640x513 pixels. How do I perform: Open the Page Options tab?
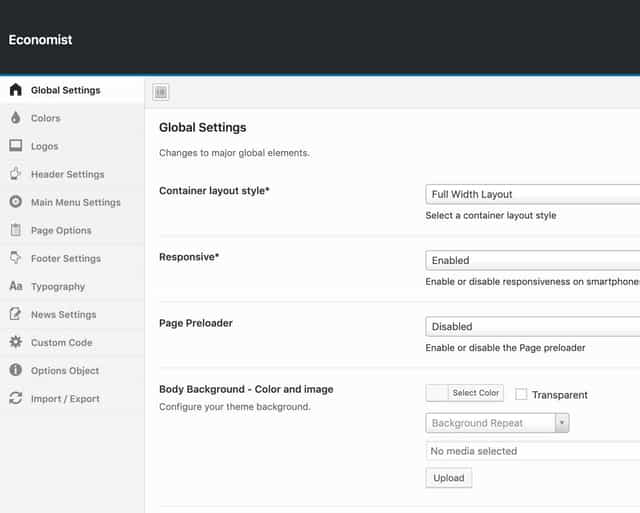72,230
